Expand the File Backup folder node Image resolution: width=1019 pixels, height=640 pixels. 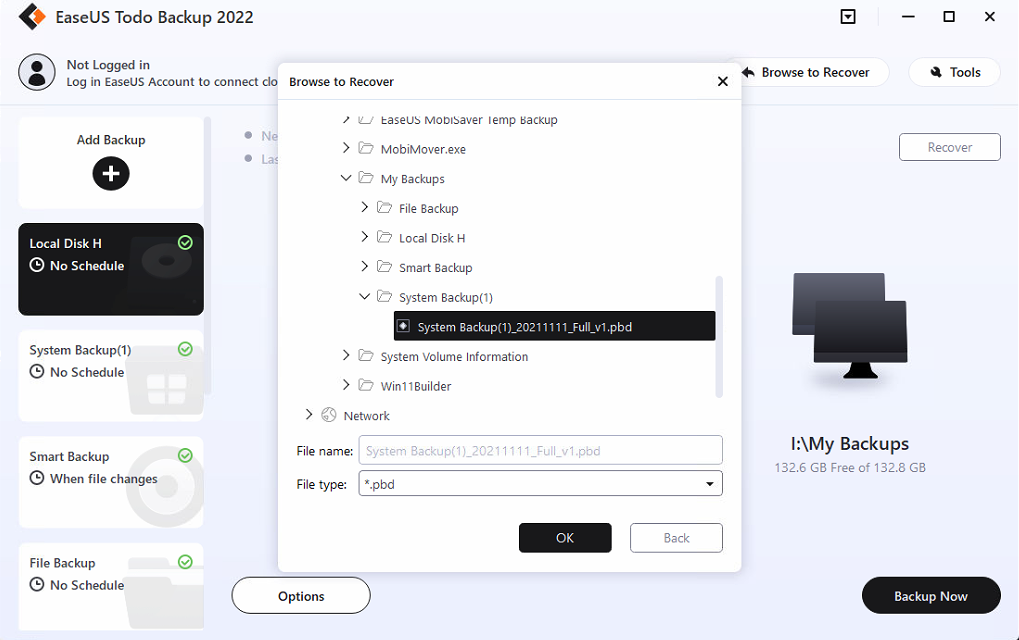click(365, 207)
